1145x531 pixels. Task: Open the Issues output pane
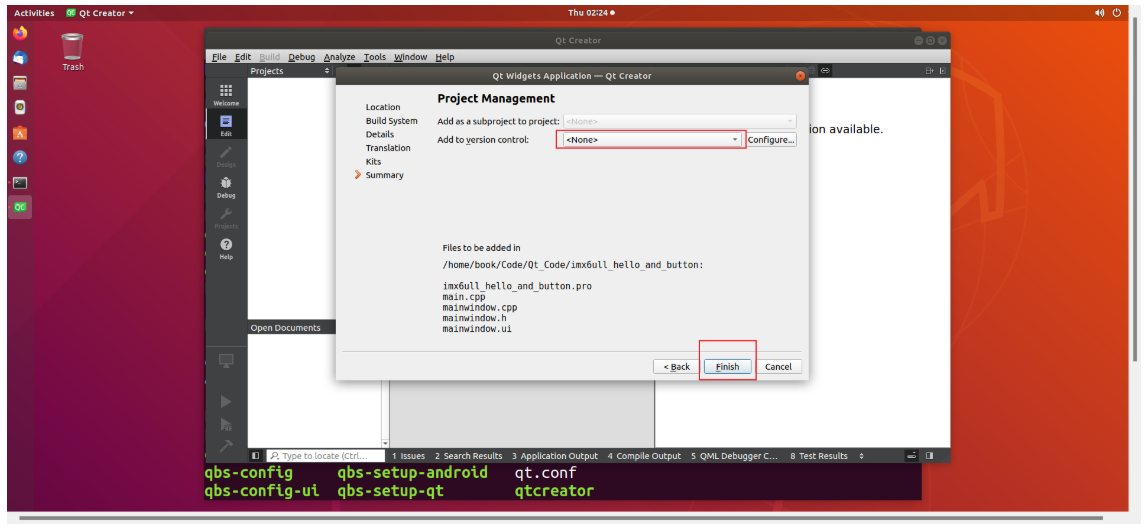[408, 456]
